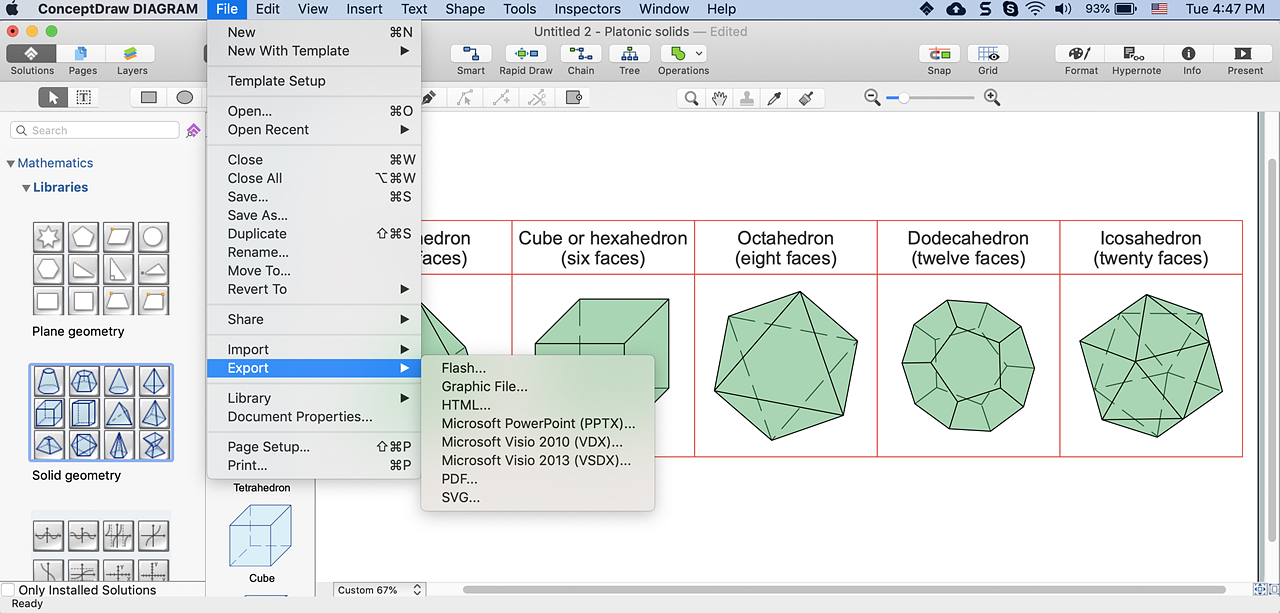Pick the Eyedropper tool

pos(773,98)
